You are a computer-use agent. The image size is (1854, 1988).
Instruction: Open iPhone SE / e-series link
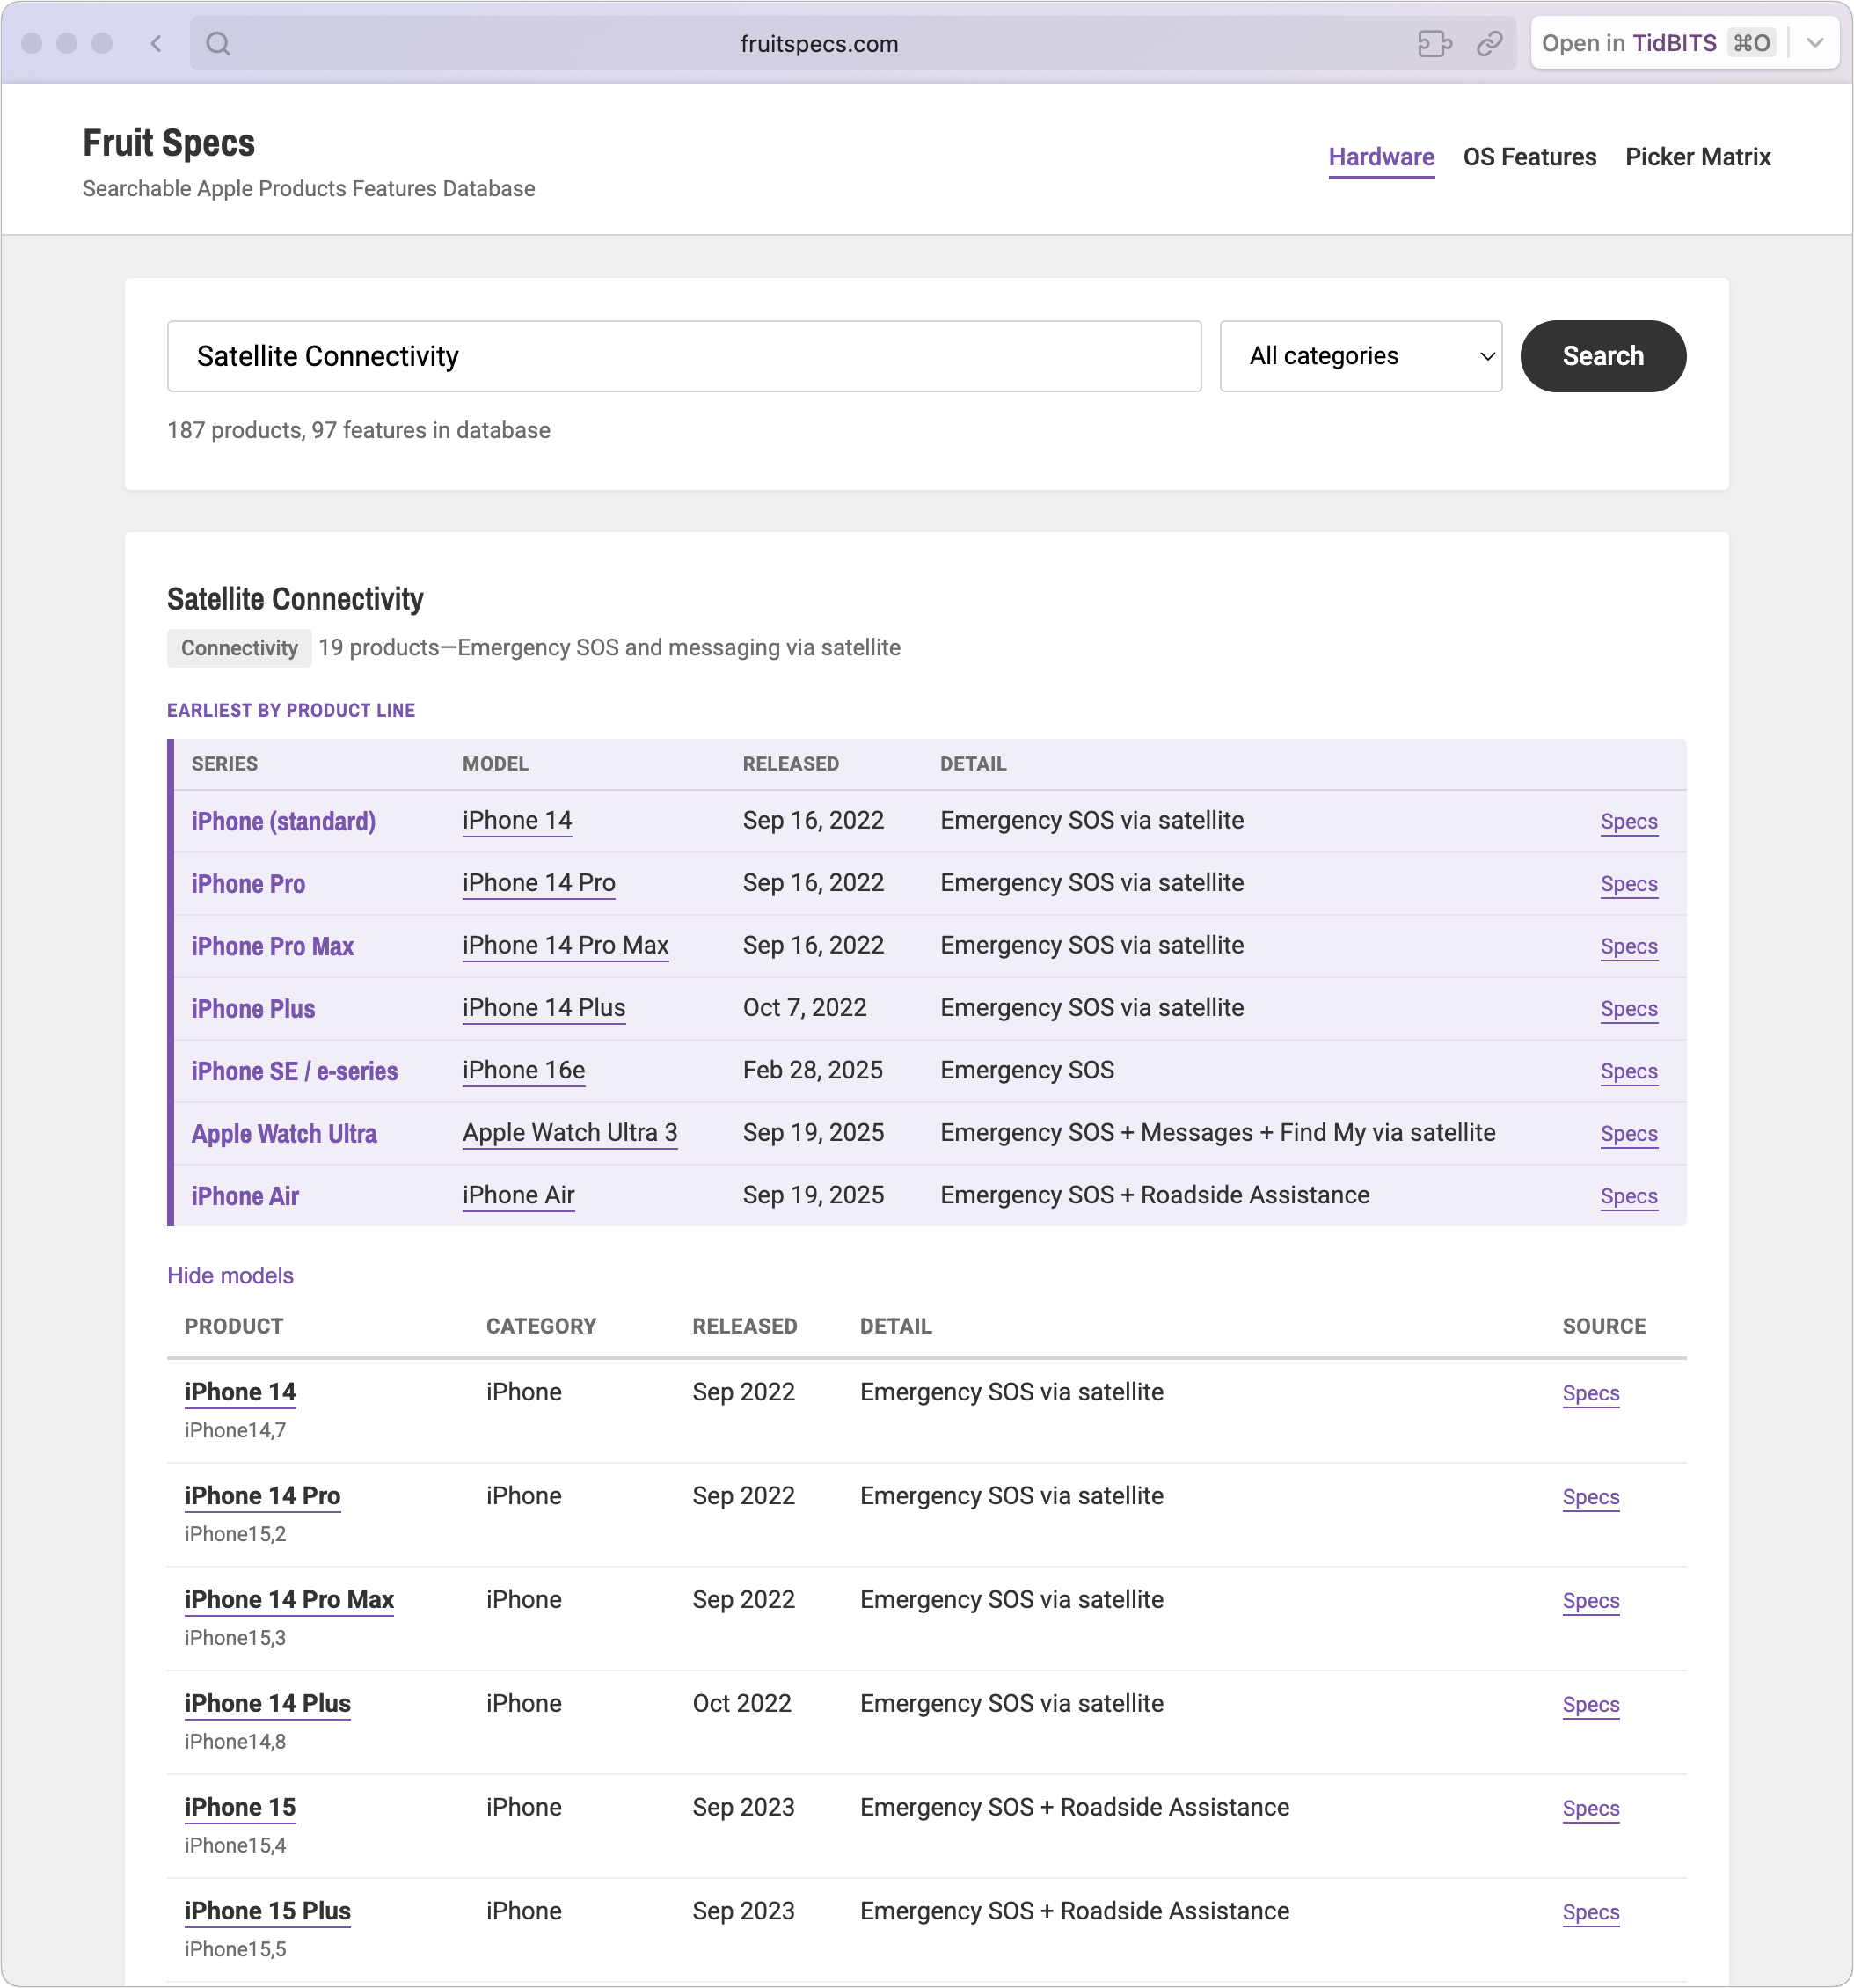[x=294, y=1071]
